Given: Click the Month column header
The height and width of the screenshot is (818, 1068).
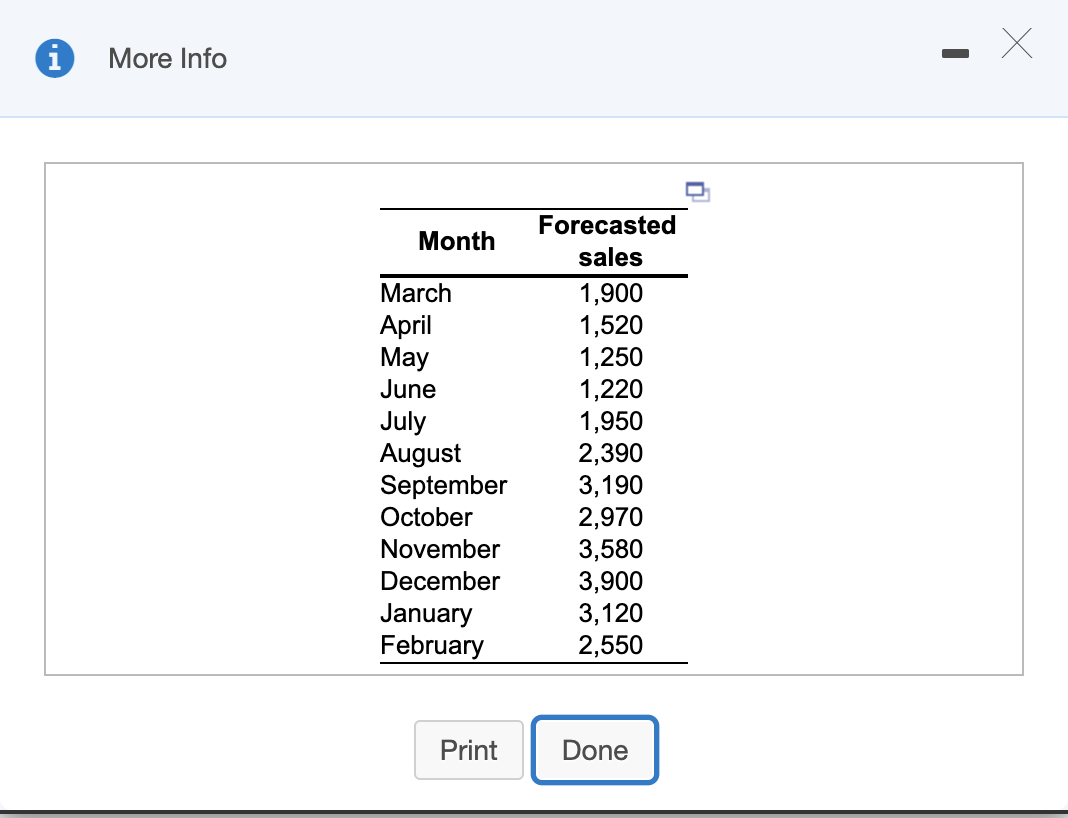Looking at the screenshot, I should [x=456, y=241].
